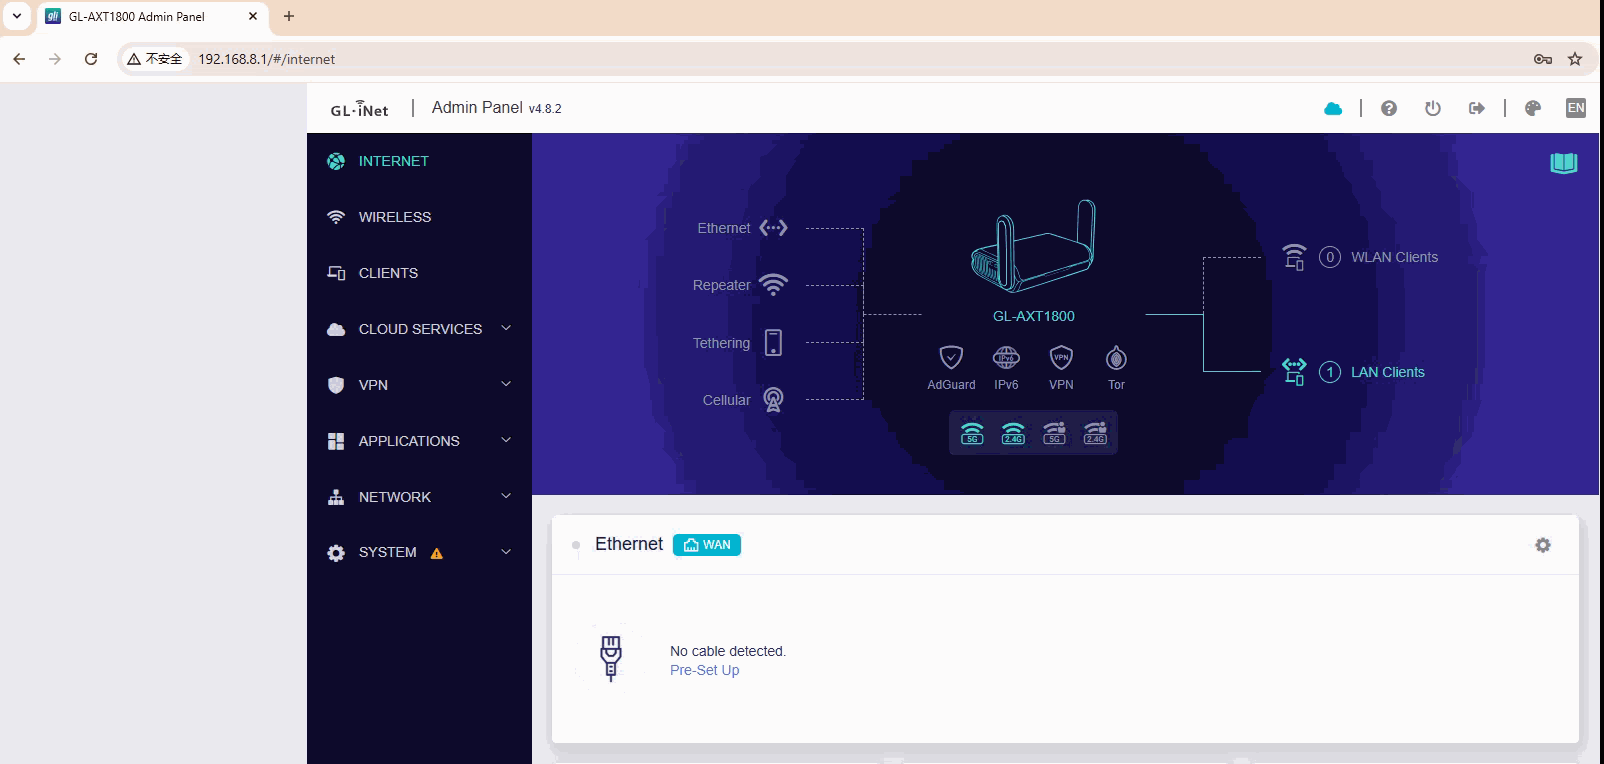Click the logout icon in header
The width and height of the screenshot is (1604, 764).
tap(1476, 108)
